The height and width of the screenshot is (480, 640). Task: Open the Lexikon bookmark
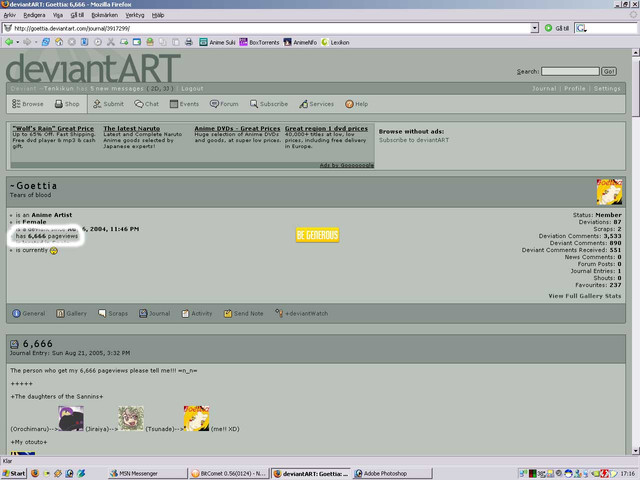335,42
